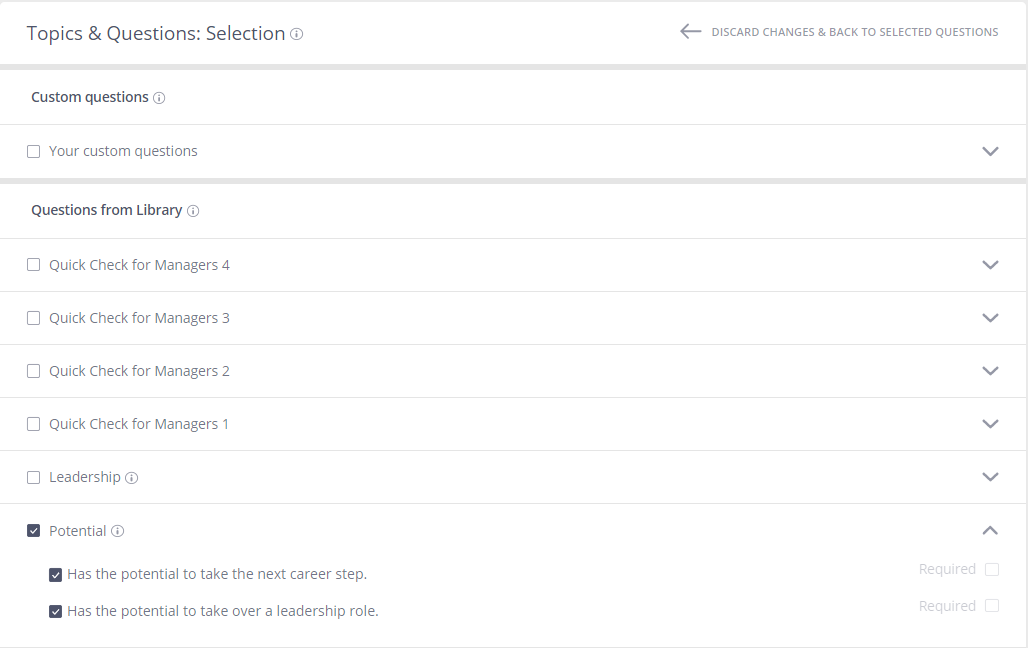Click info icon beside Topics & Questions: Selection
The image size is (1028, 648).
click(296, 34)
